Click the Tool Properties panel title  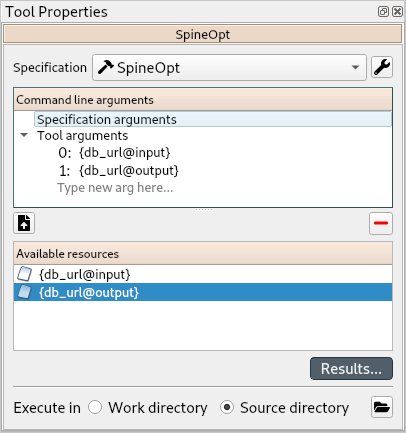coord(57,12)
